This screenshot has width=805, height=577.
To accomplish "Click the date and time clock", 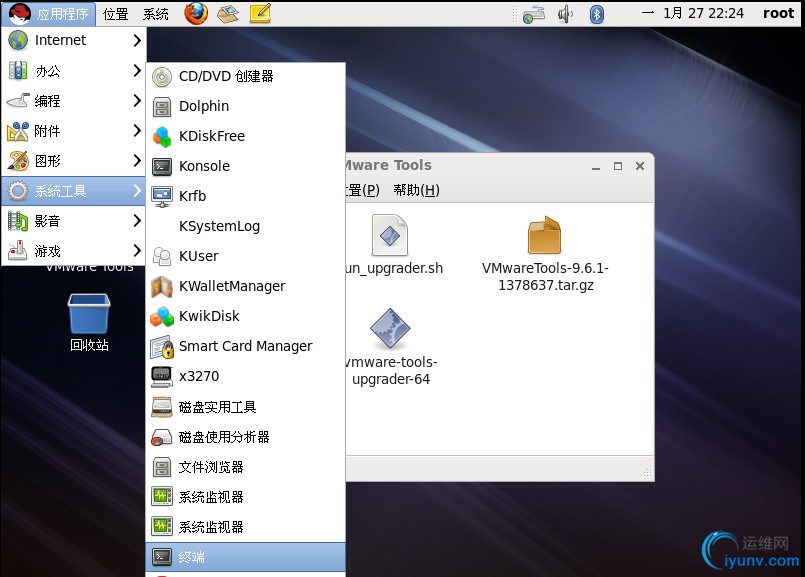I will pos(693,14).
